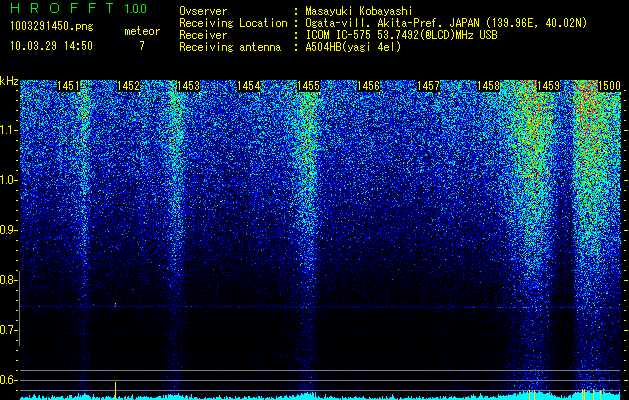Click the version number 1.0.0
Image resolution: width=629 pixels, height=400 pixels.
tap(135, 9)
